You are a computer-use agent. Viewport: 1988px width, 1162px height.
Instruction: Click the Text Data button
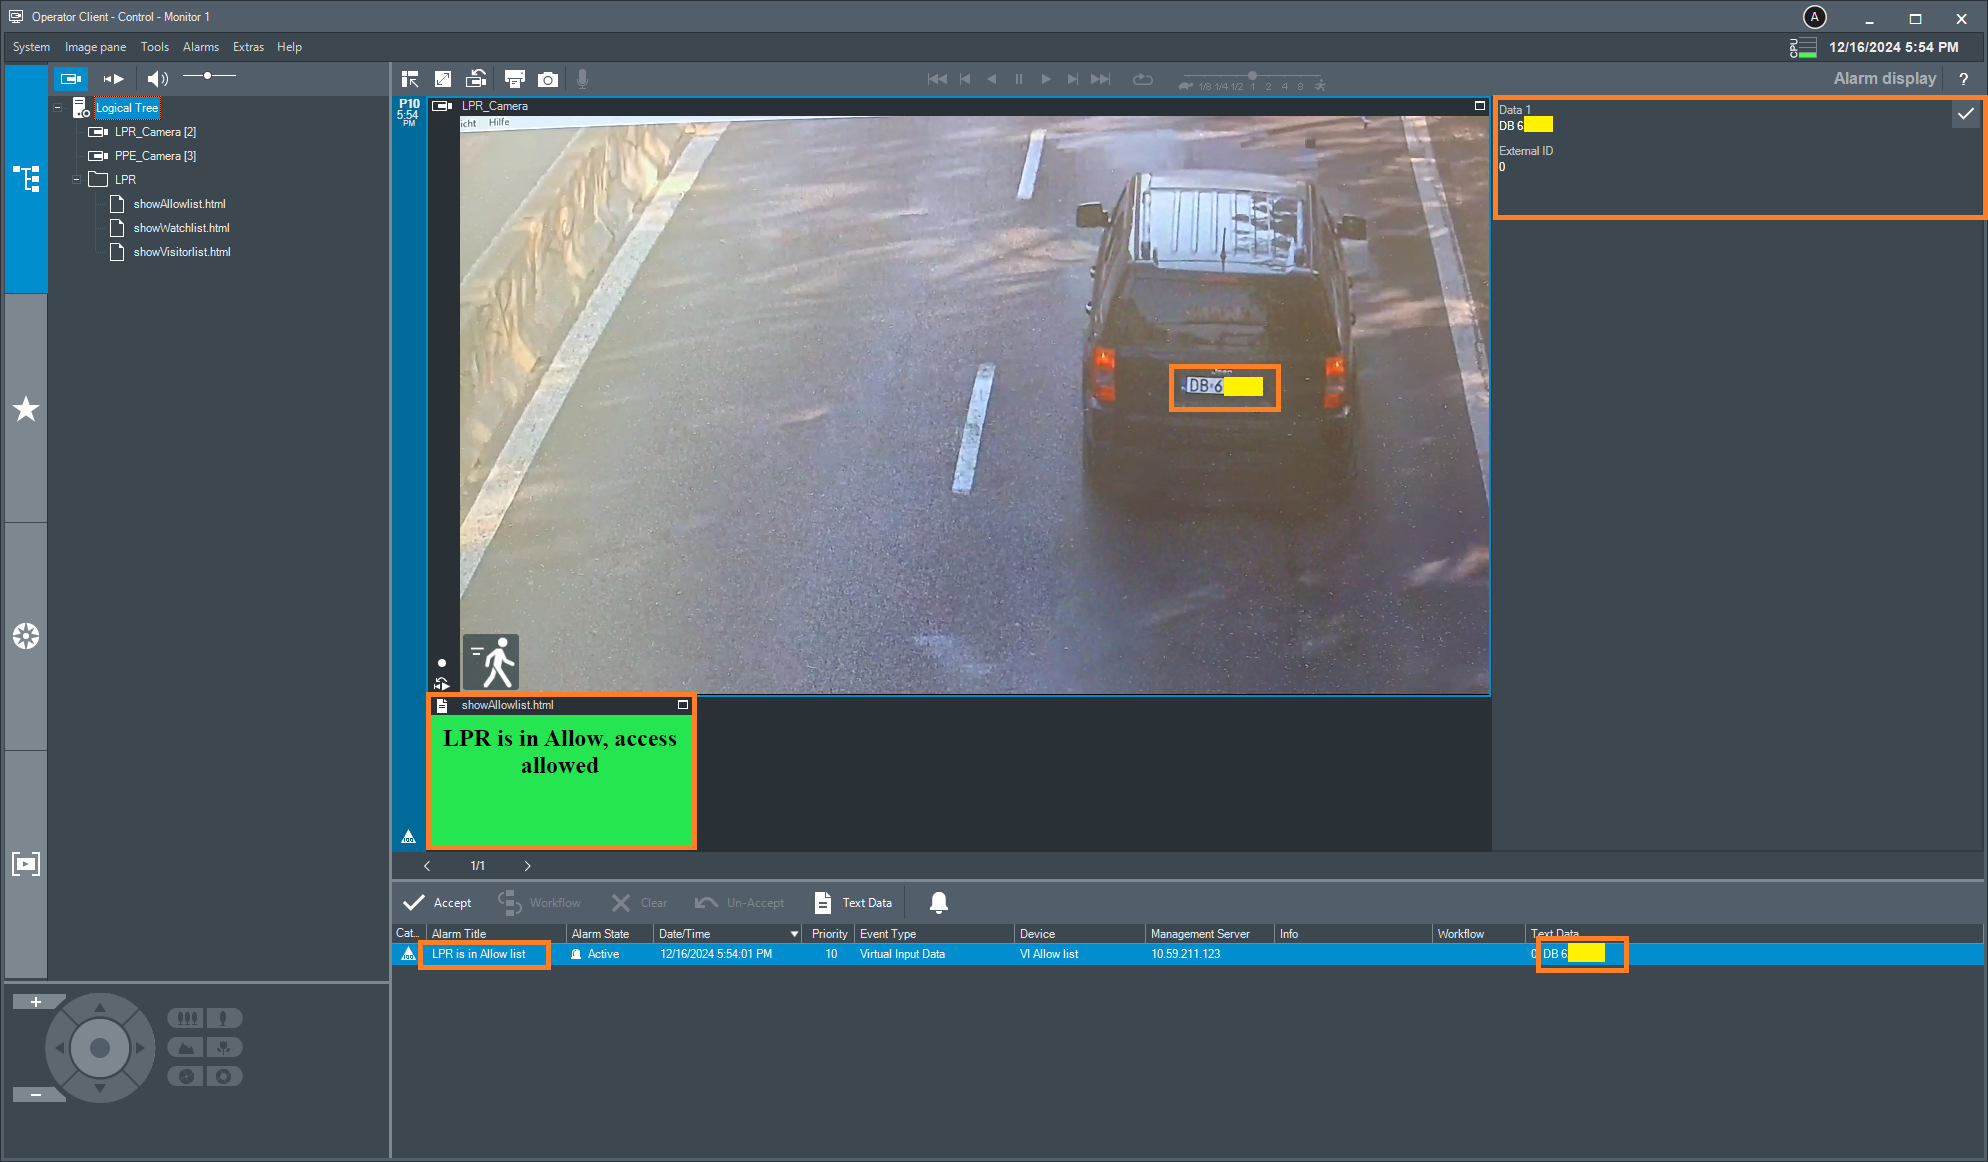pyautogui.click(x=853, y=902)
